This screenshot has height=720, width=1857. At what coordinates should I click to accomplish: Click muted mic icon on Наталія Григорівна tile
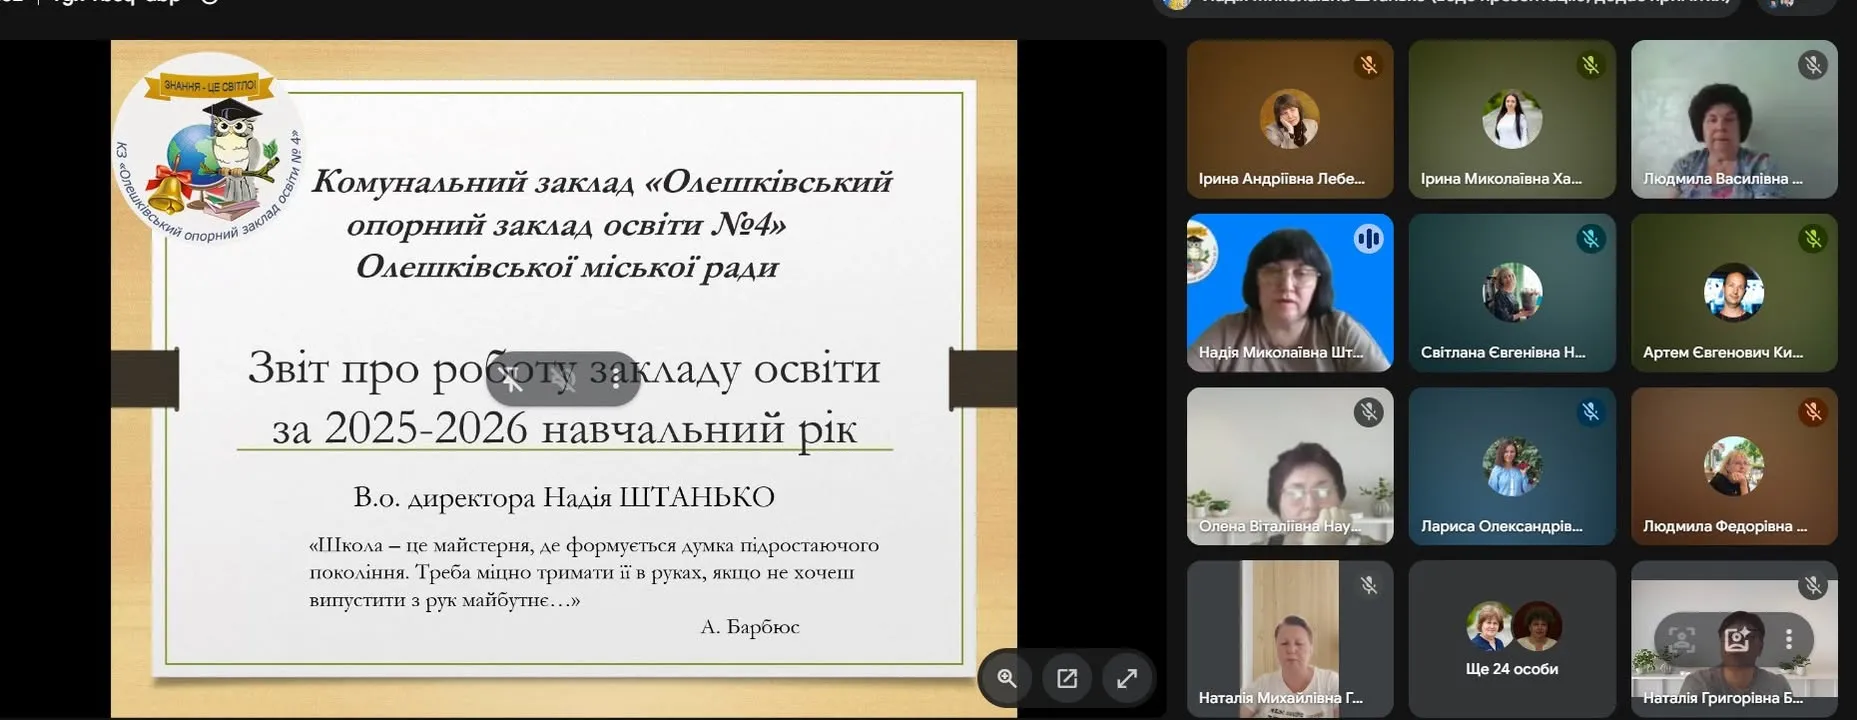tap(1812, 585)
